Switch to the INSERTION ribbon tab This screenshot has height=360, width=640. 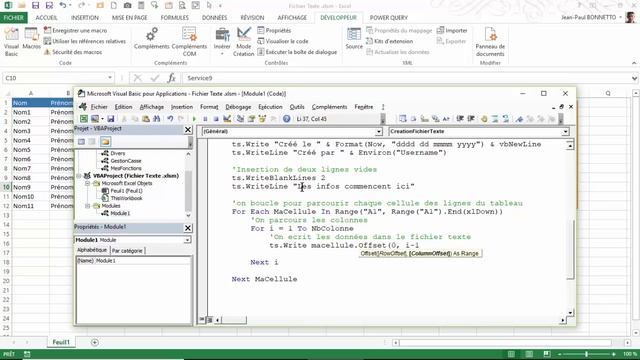pyautogui.click(x=84, y=18)
